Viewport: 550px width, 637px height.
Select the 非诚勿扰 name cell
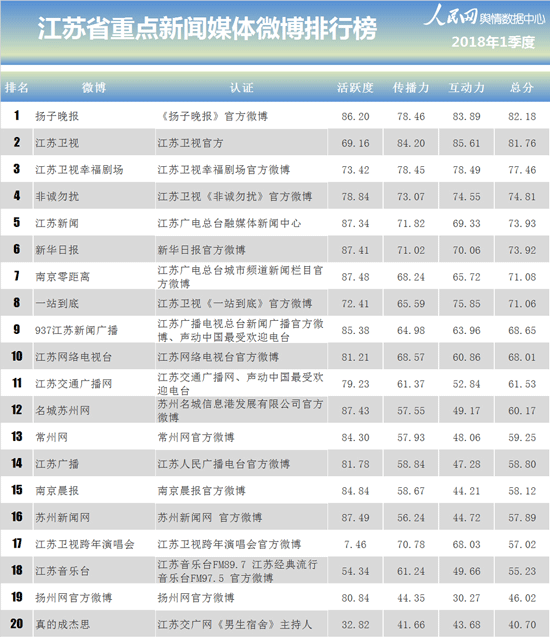tap(93, 197)
